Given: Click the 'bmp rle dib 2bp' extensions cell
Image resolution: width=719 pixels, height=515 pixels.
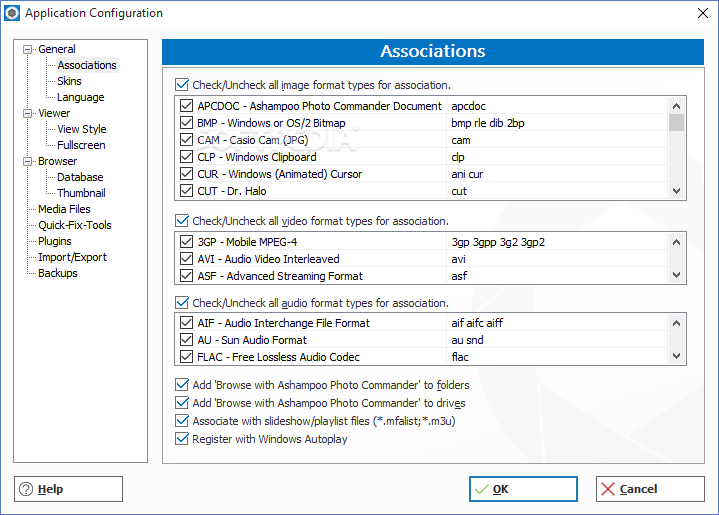Looking at the screenshot, I should [557, 123].
